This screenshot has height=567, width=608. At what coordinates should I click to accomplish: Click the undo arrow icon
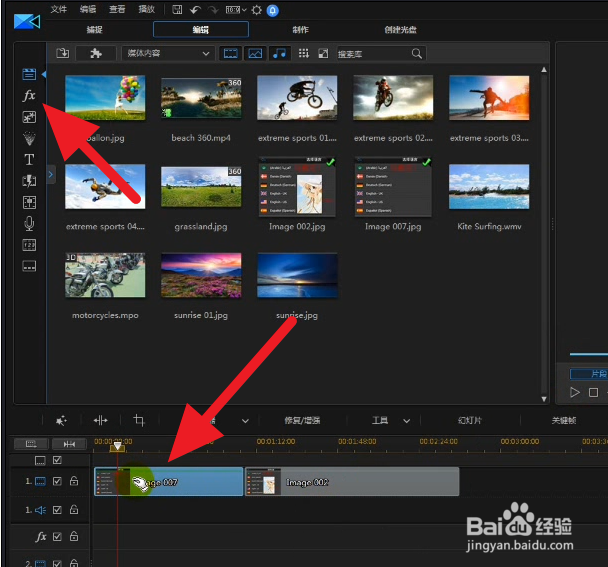click(x=195, y=10)
